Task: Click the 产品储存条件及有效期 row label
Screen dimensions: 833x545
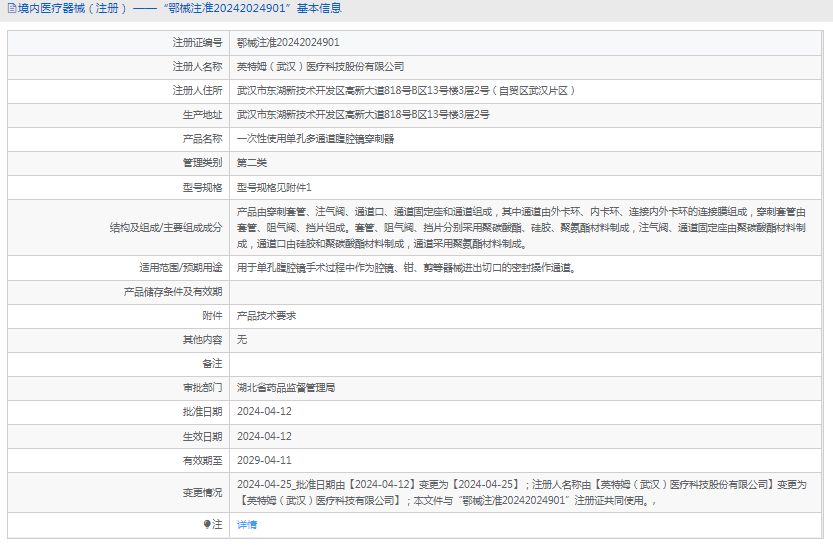Action: 173,292
